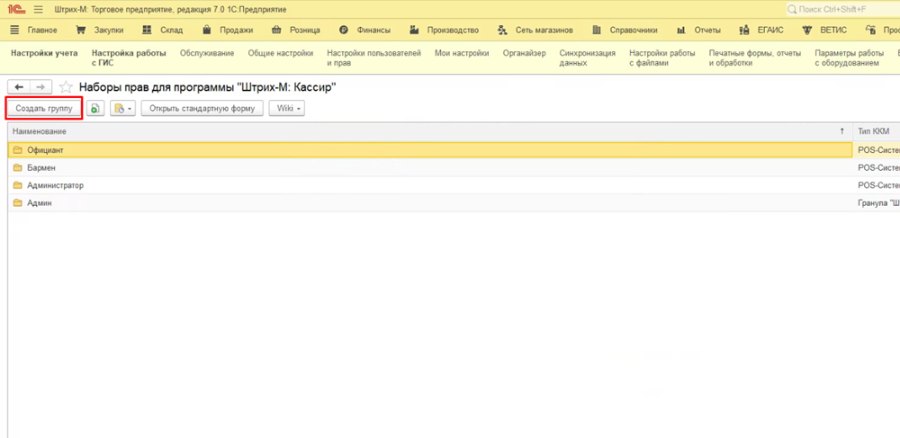
Task: Switch to the Финансы section
Action: pyautogui.click(x=365, y=30)
